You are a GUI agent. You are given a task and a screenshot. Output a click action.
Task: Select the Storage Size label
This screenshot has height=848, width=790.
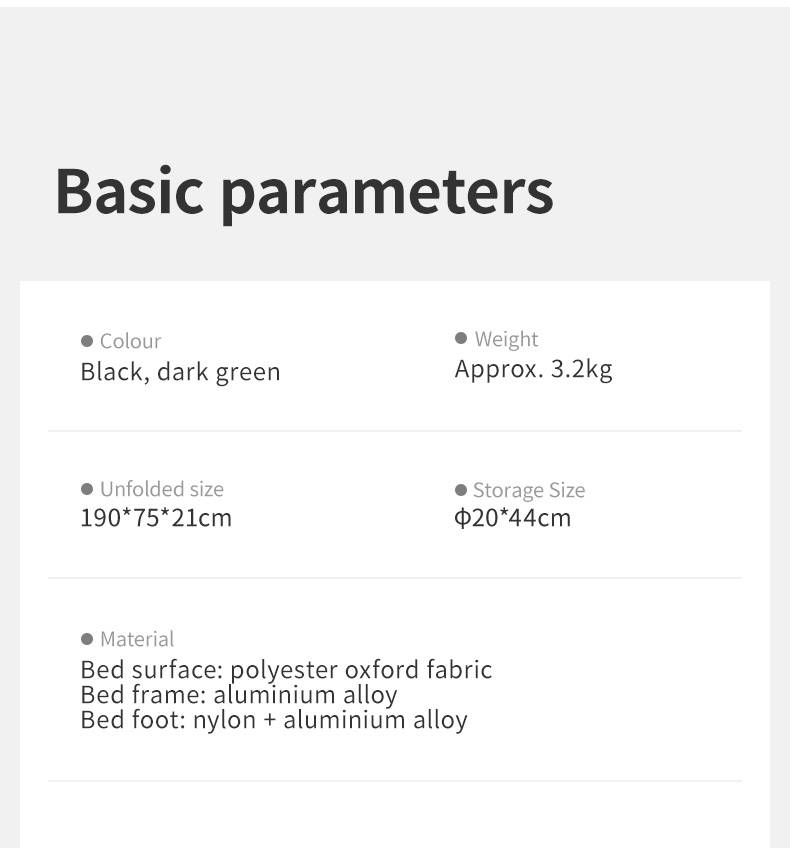[x=528, y=490]
